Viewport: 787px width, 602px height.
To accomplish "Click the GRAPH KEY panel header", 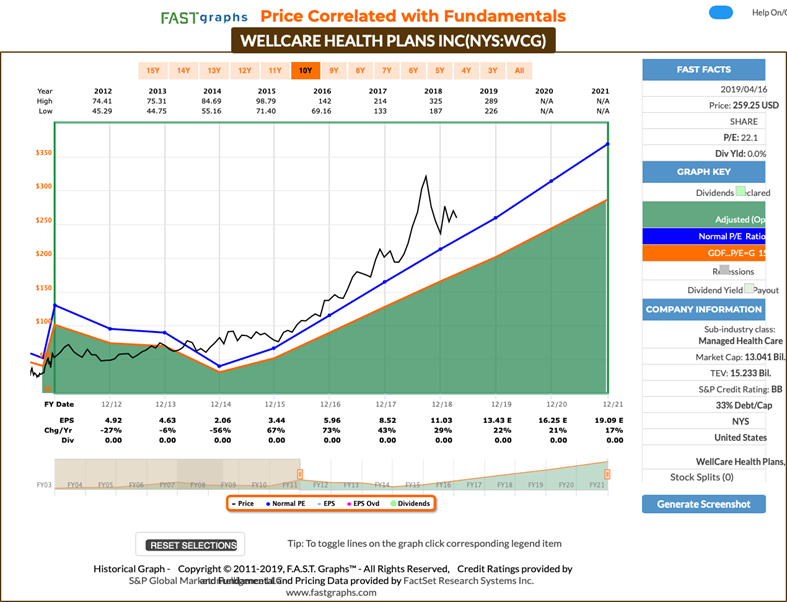I will (x=704, y=172).
